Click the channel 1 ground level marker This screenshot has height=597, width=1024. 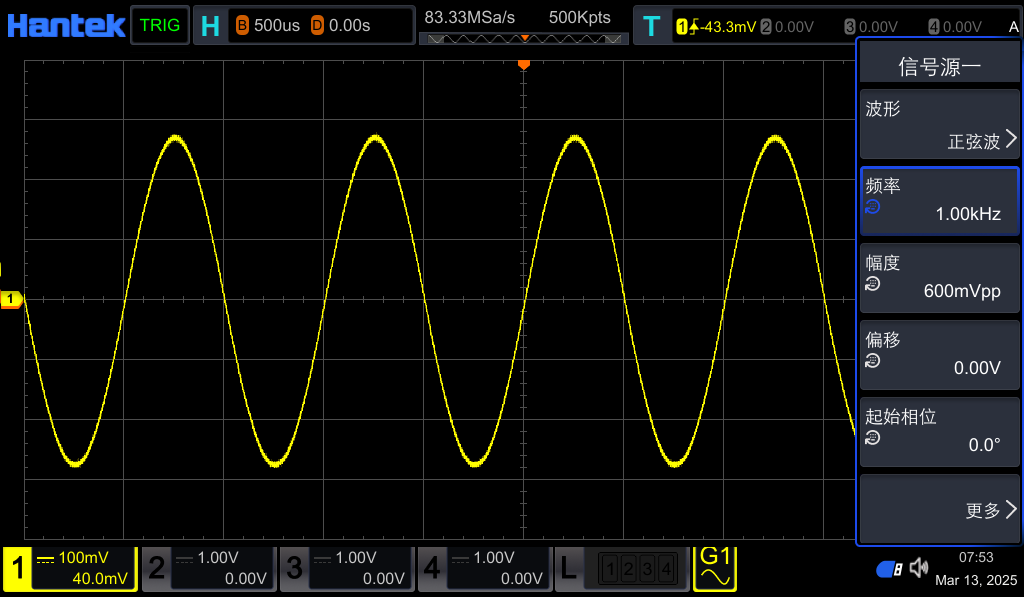(x=11, y=299)
